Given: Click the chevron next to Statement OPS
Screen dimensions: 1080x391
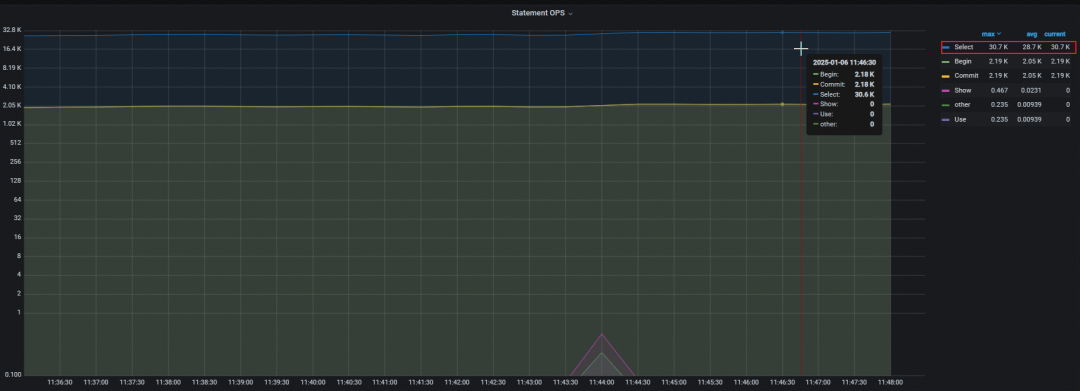Looking at the screenshot, I should (570, 14).
